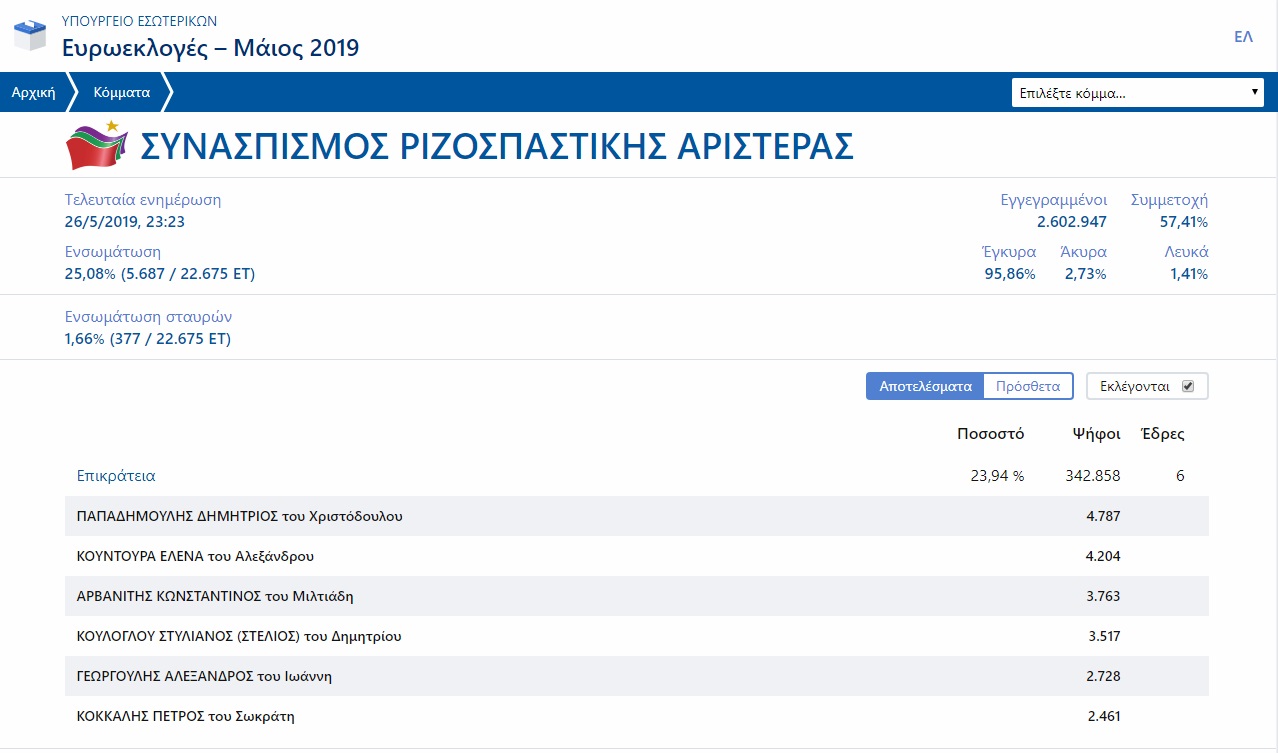Click the Επικράτεια link
This screenshot has width=1278, height=753.
(116, 476)
